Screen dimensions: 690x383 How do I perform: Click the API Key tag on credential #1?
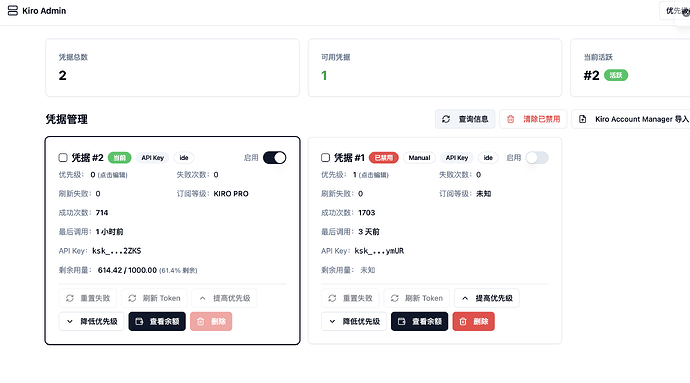pyautogui.click(x=457, y=158)
